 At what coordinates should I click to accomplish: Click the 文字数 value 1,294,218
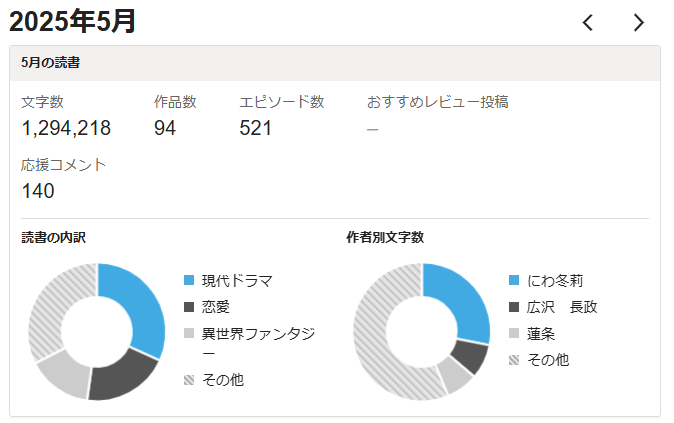pos(66,128)
